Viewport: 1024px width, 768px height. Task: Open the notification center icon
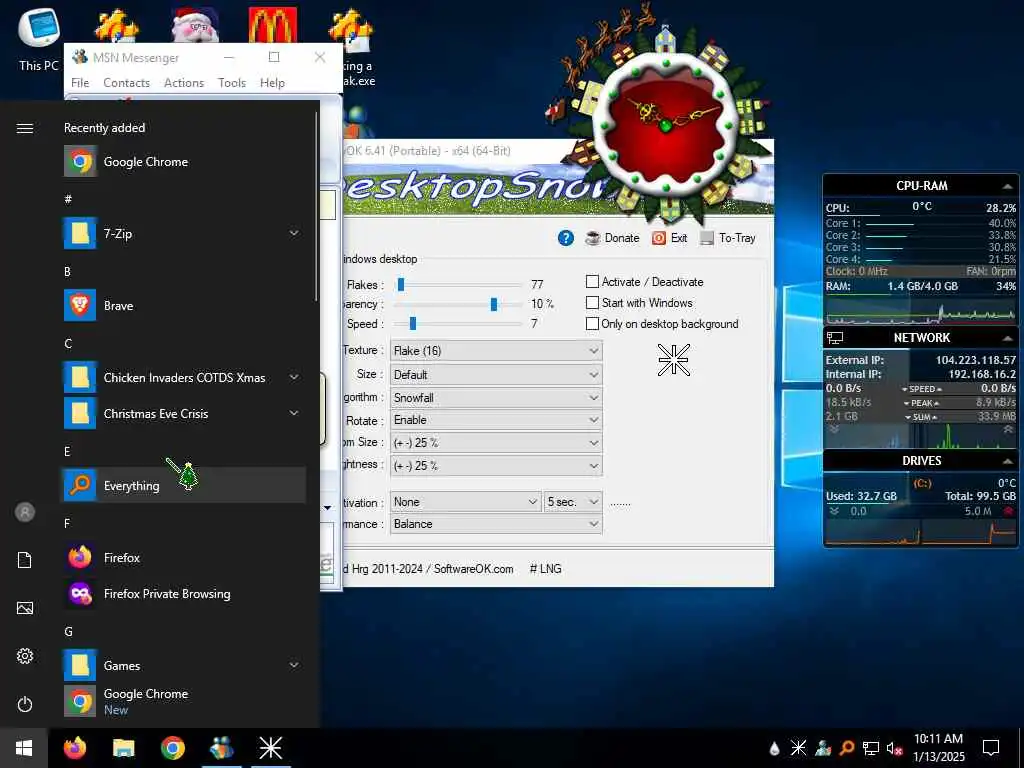point(991,748)
